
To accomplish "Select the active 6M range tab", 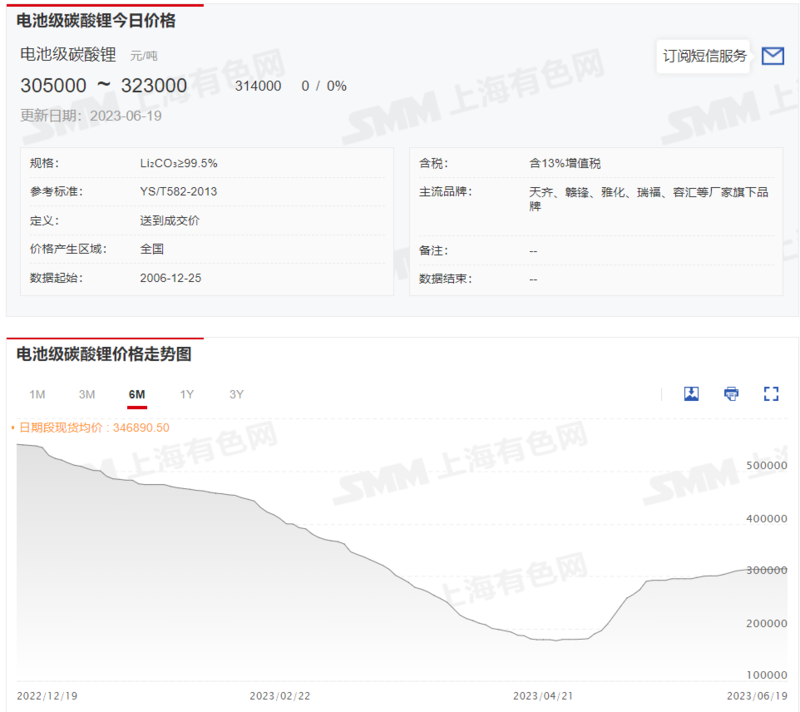I will pos(137,394).
